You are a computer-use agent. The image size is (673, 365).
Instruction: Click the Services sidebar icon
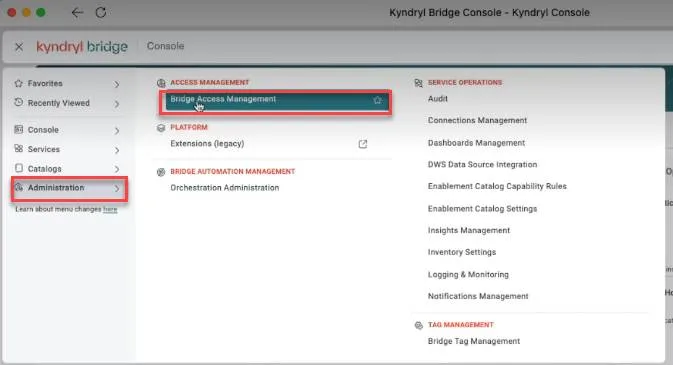pyautogui.click(x=18, y=149)
